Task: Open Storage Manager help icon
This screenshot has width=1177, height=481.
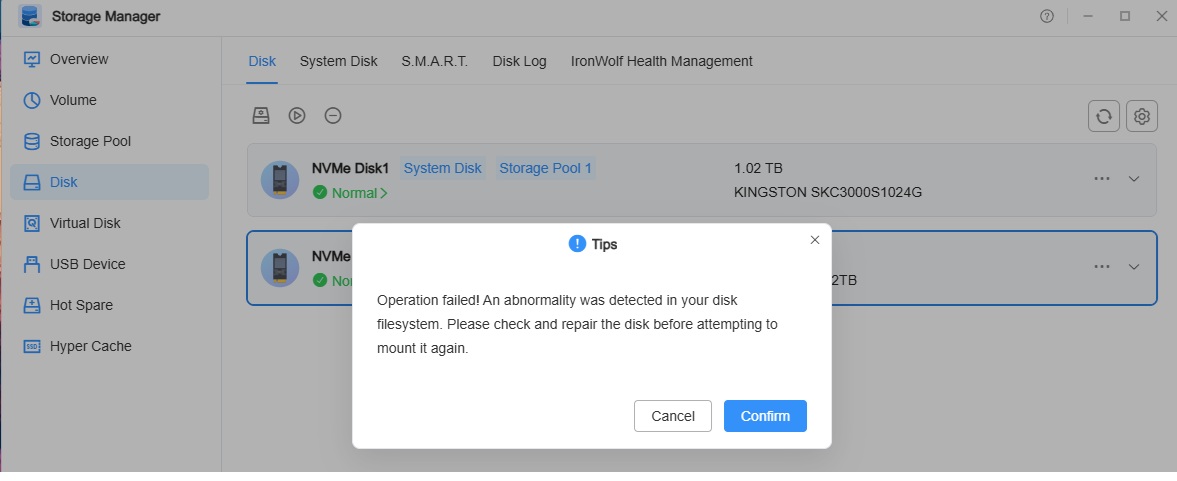Action: (x=1047, y=17)
